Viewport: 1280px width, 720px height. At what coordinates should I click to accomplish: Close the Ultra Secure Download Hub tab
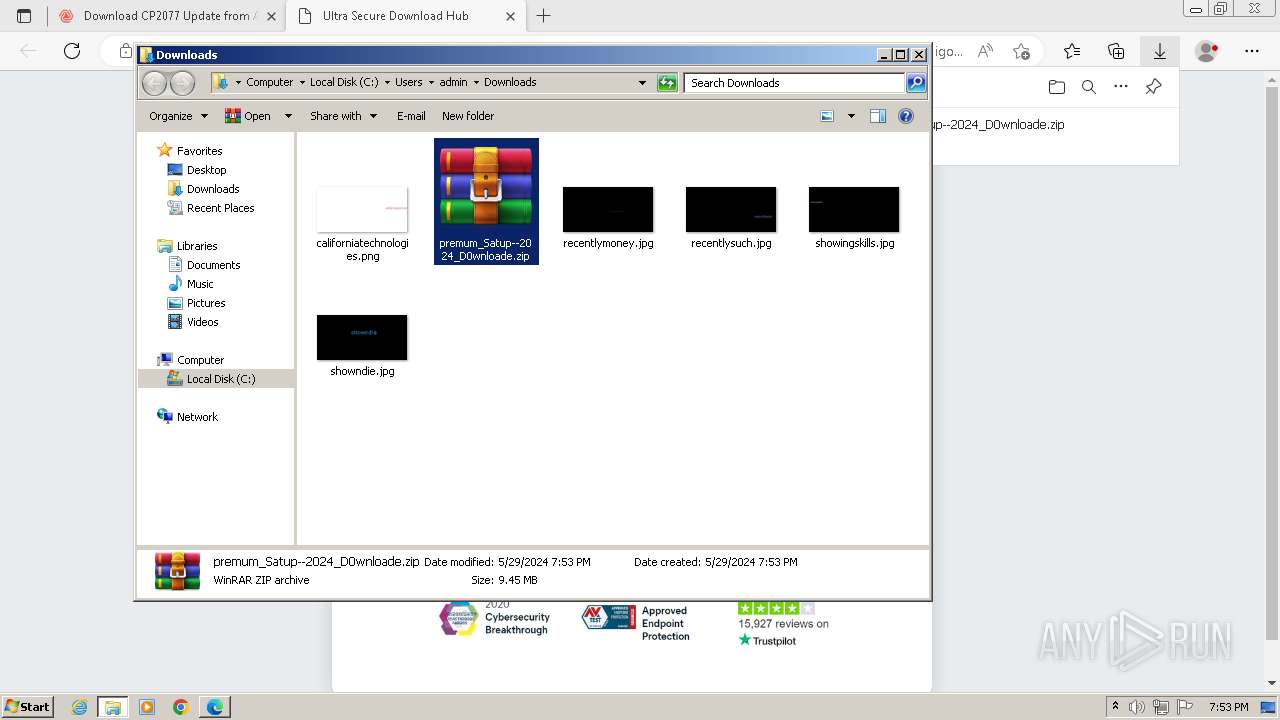tap(511, 16)
